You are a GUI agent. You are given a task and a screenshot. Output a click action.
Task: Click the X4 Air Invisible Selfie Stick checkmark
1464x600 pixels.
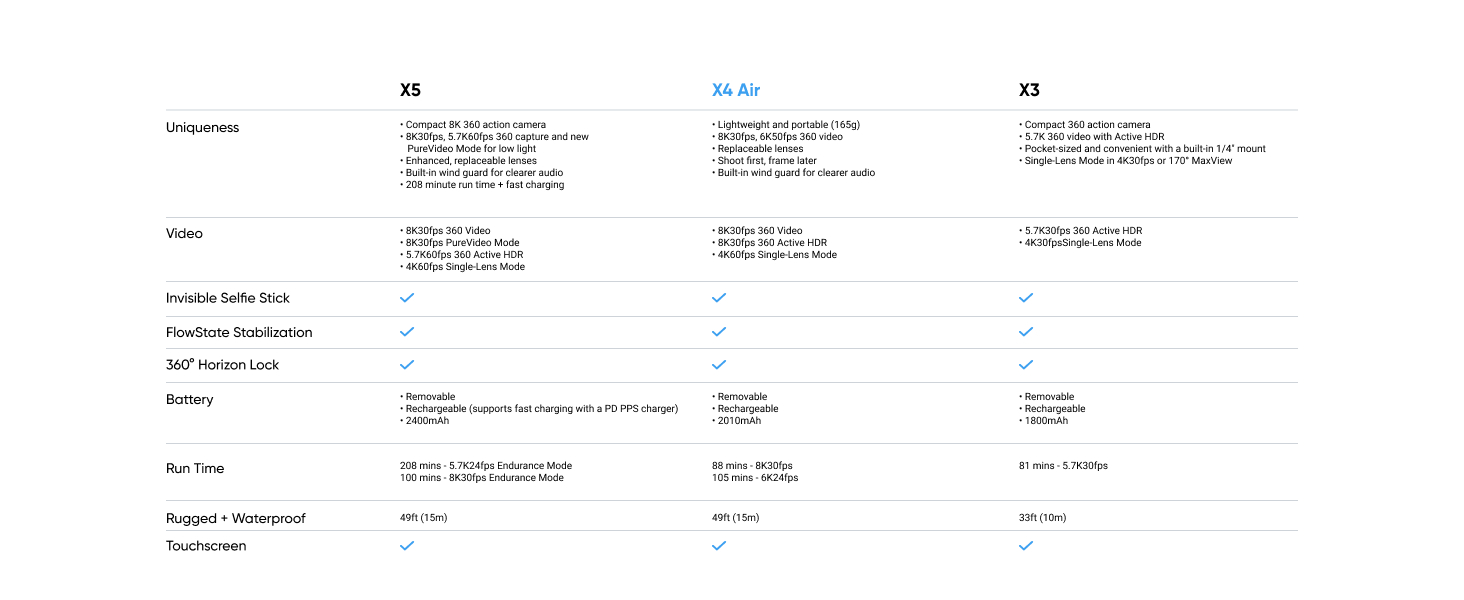click(x=719, y=298)
